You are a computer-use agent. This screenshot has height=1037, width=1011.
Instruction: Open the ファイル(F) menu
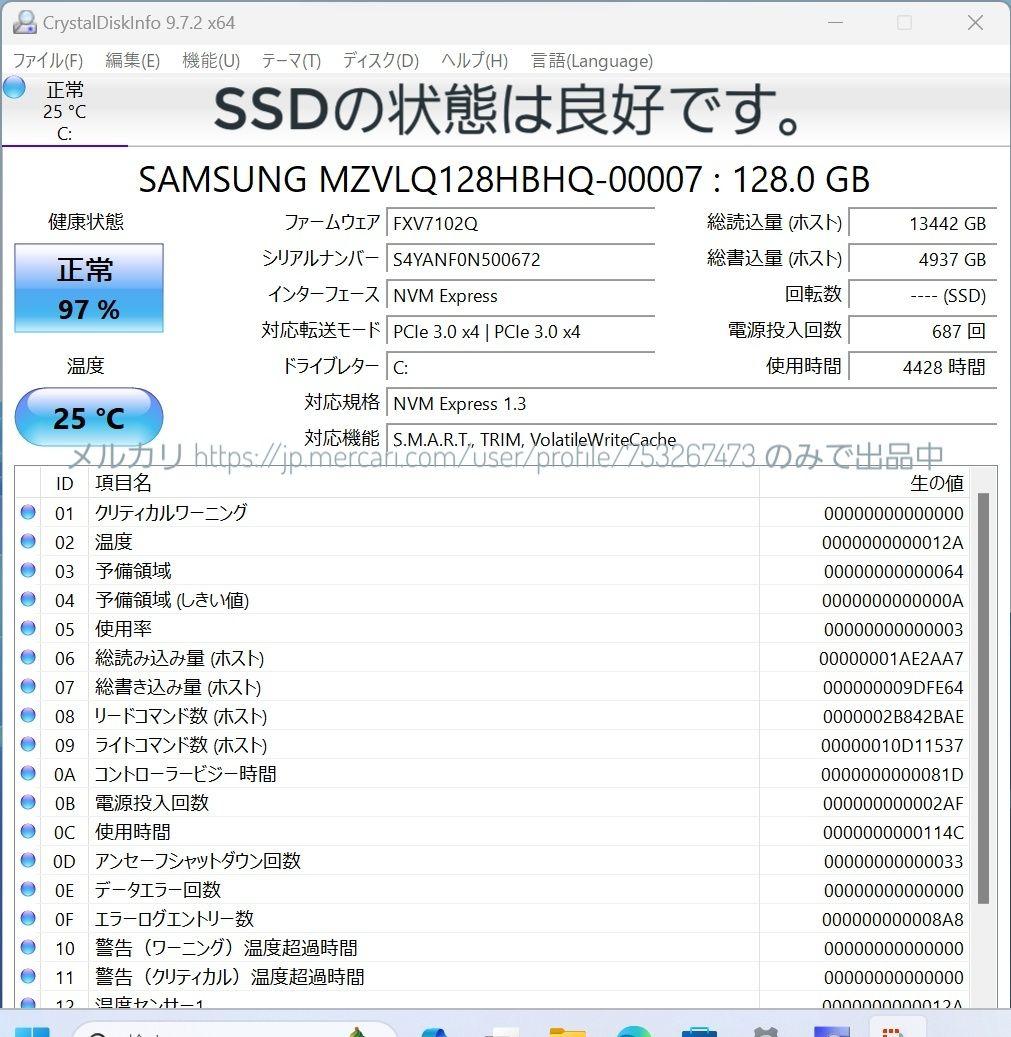pos(46,60)
